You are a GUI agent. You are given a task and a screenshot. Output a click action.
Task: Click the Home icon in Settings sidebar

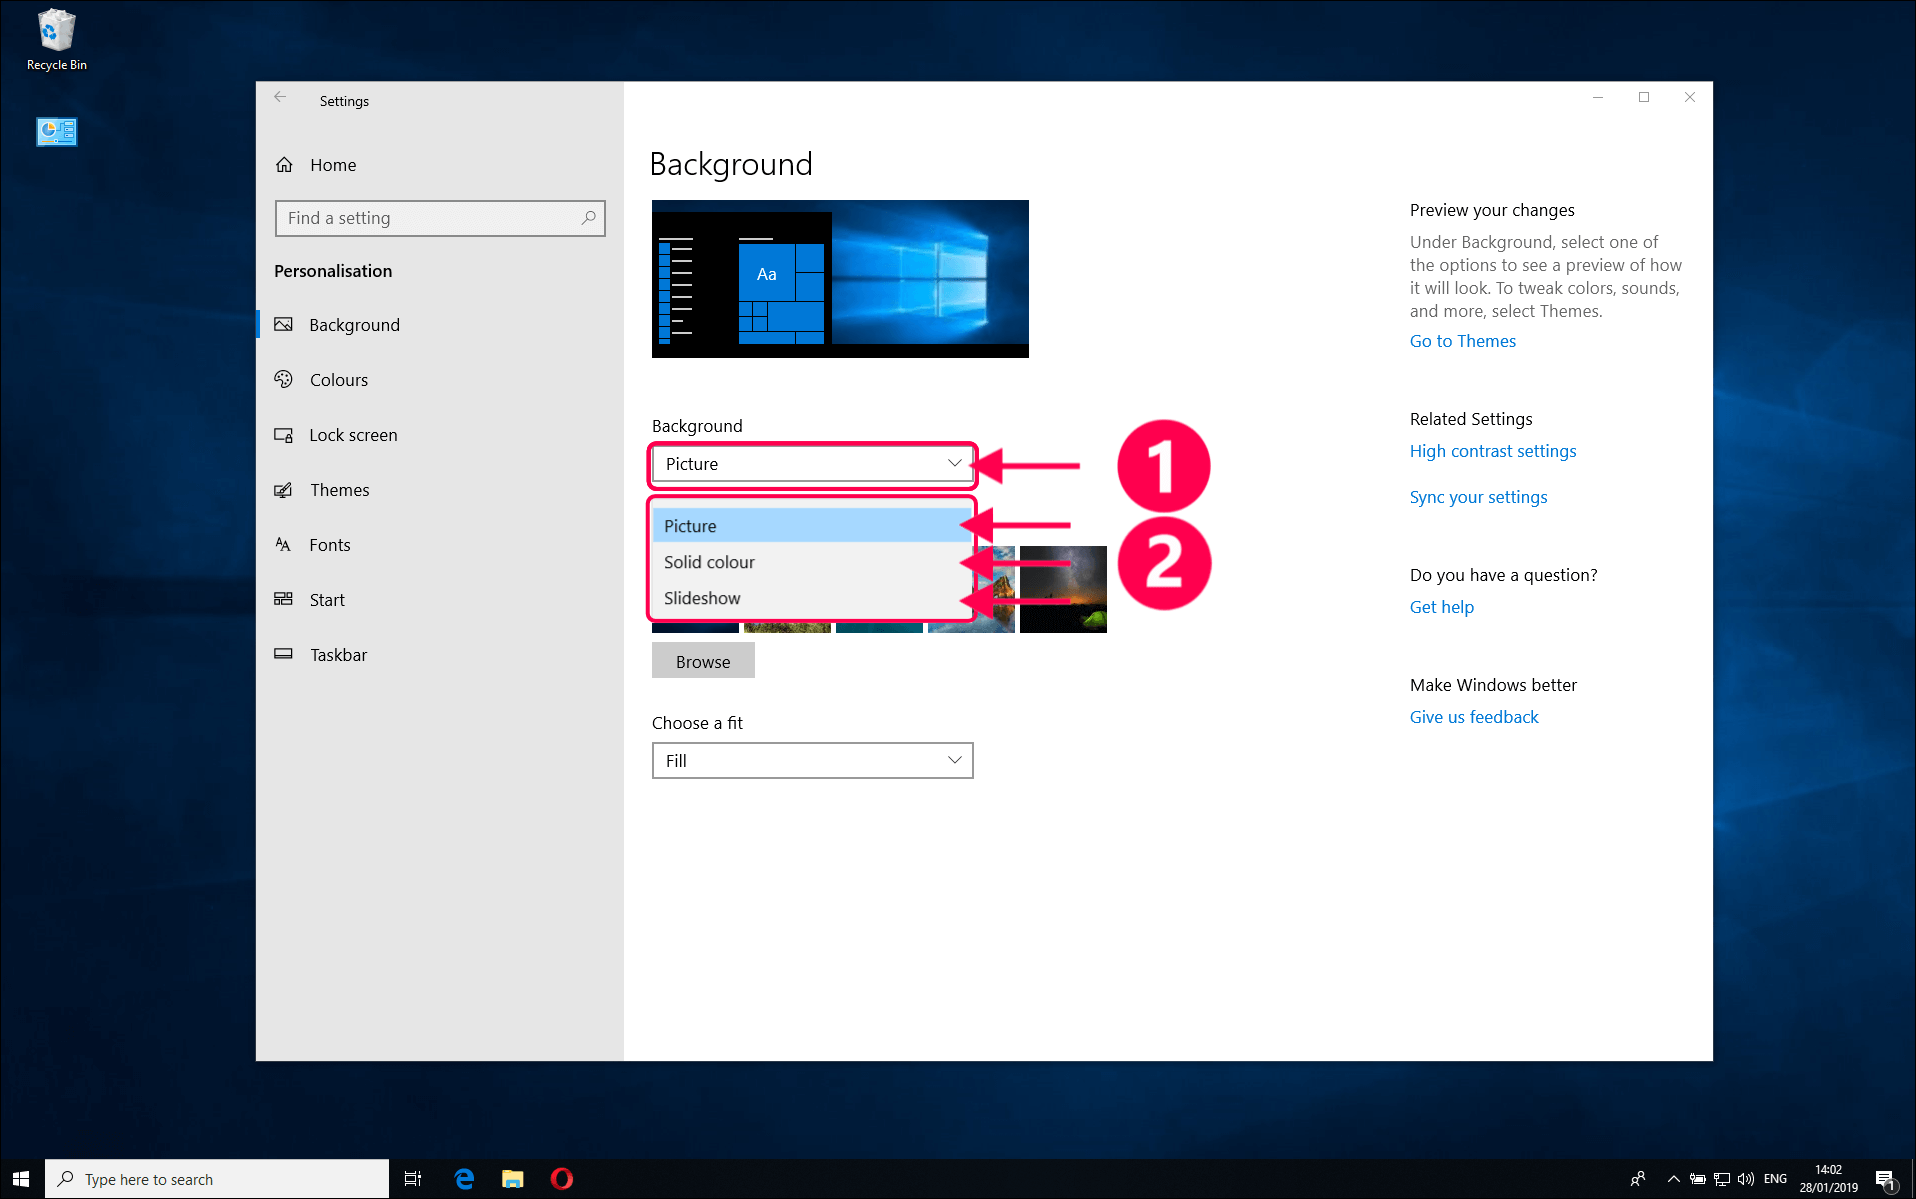[285, 165]
